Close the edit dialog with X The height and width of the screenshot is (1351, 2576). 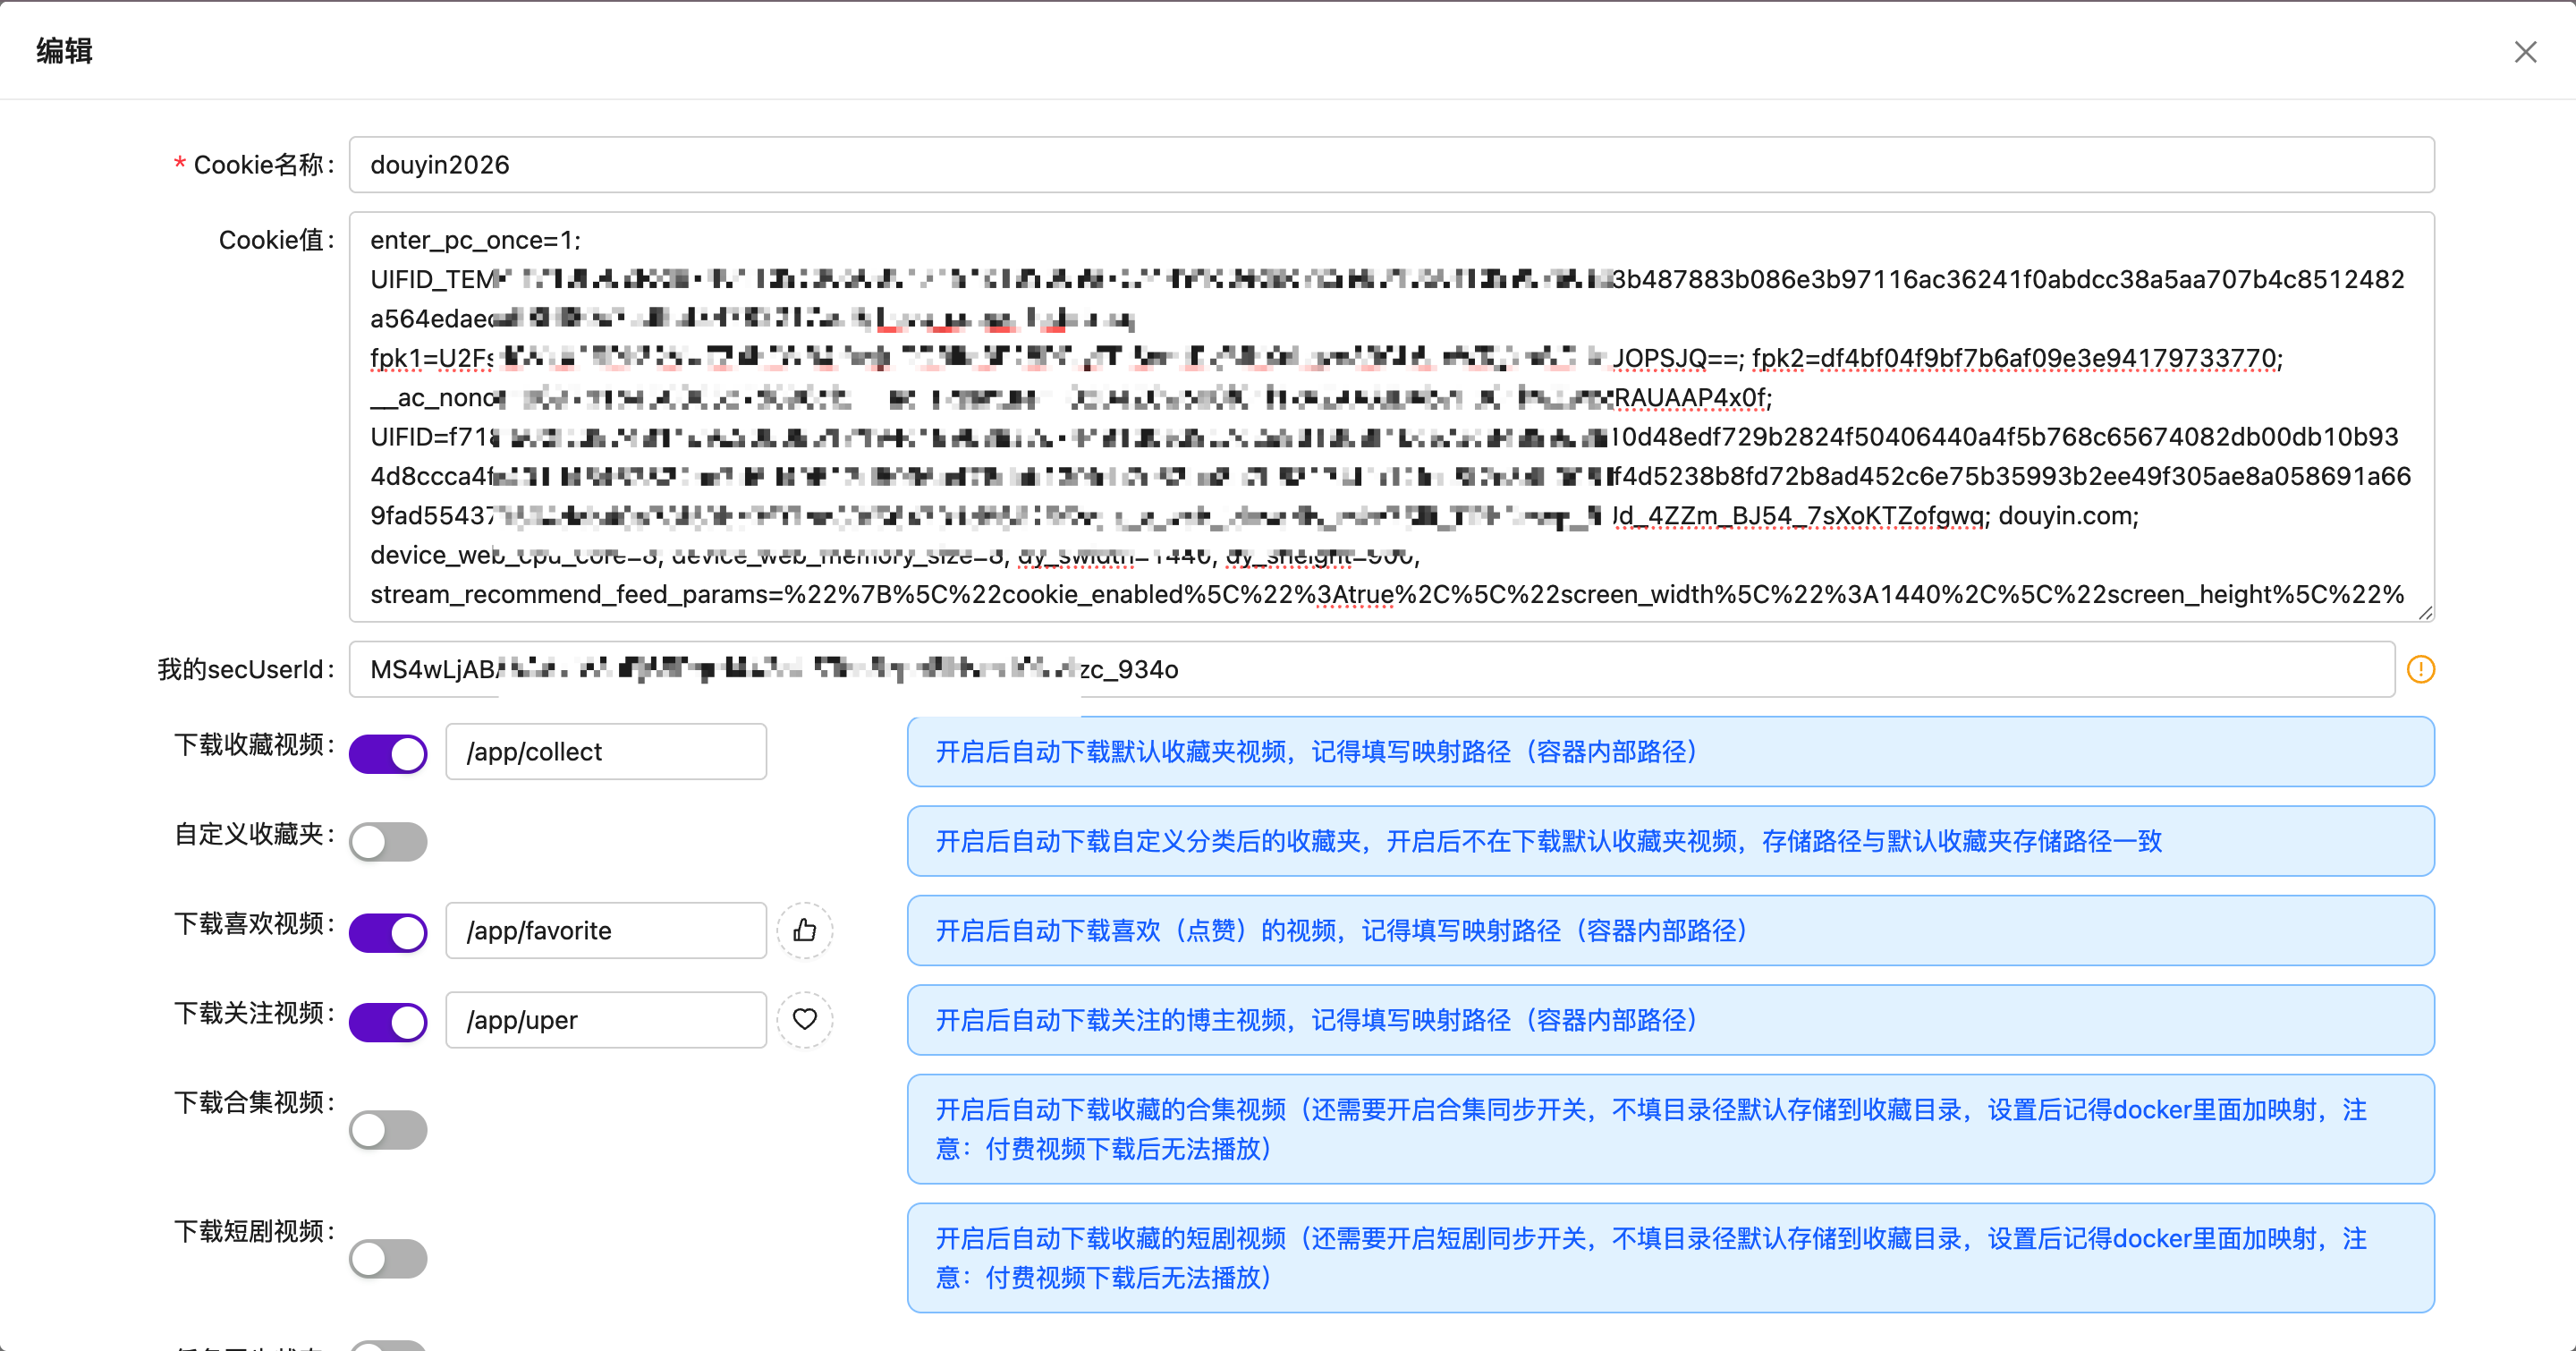(x=2525, y=52)
